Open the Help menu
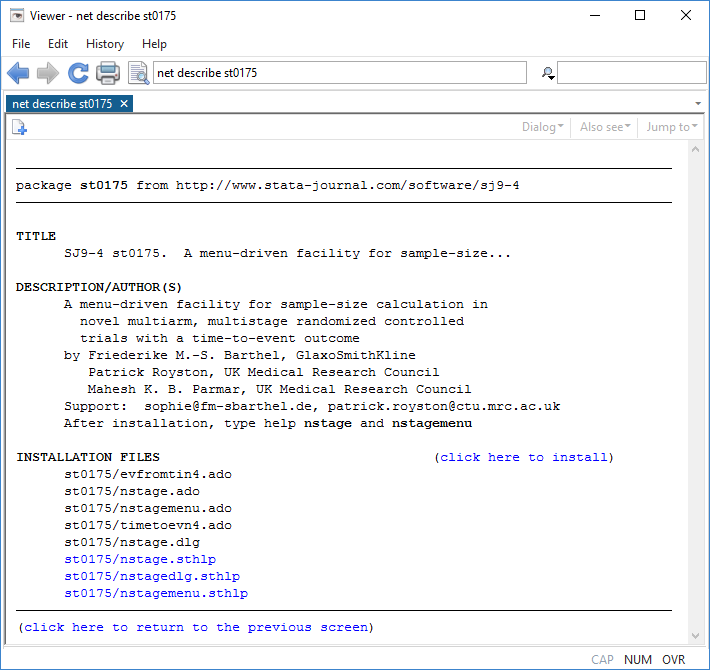The height and width of the screenshot is (670, 710). tap(154, 44)
